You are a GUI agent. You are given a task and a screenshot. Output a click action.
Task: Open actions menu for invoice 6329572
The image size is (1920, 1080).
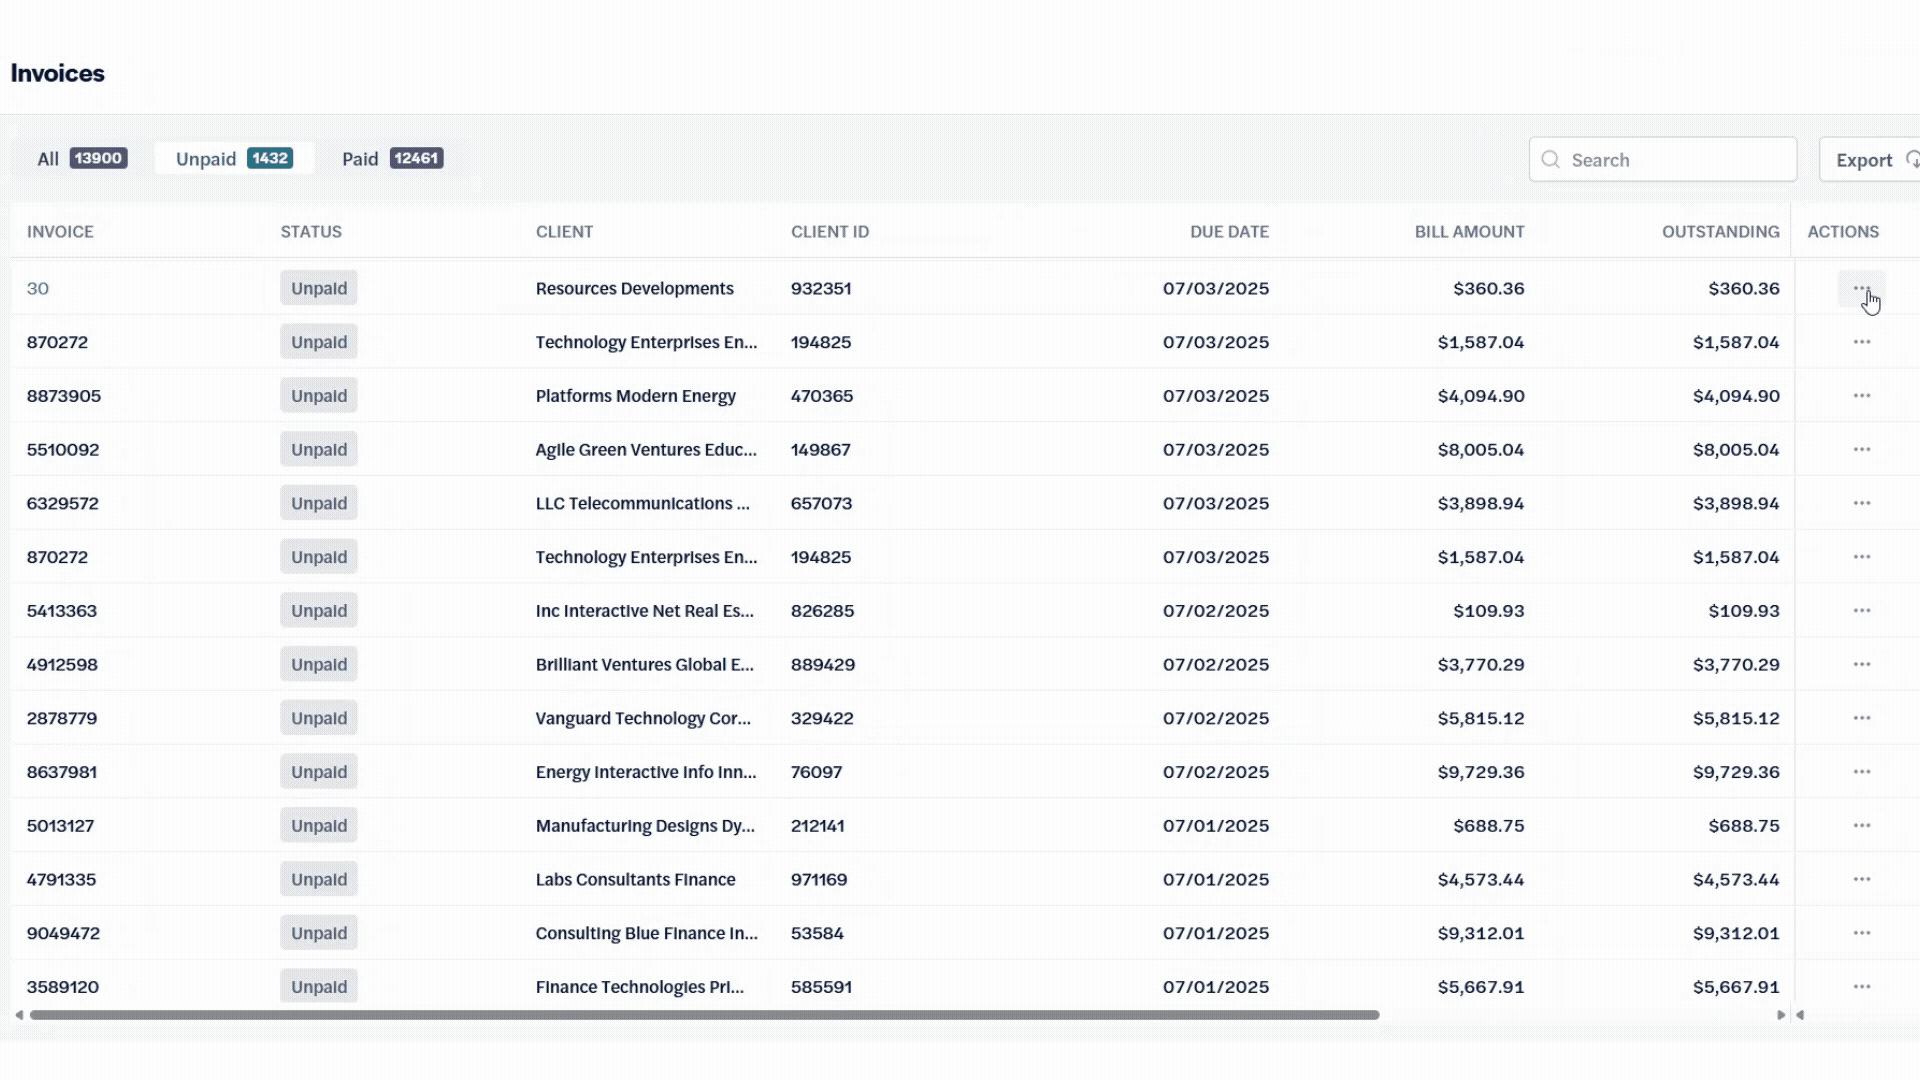tap(1861, 503)
